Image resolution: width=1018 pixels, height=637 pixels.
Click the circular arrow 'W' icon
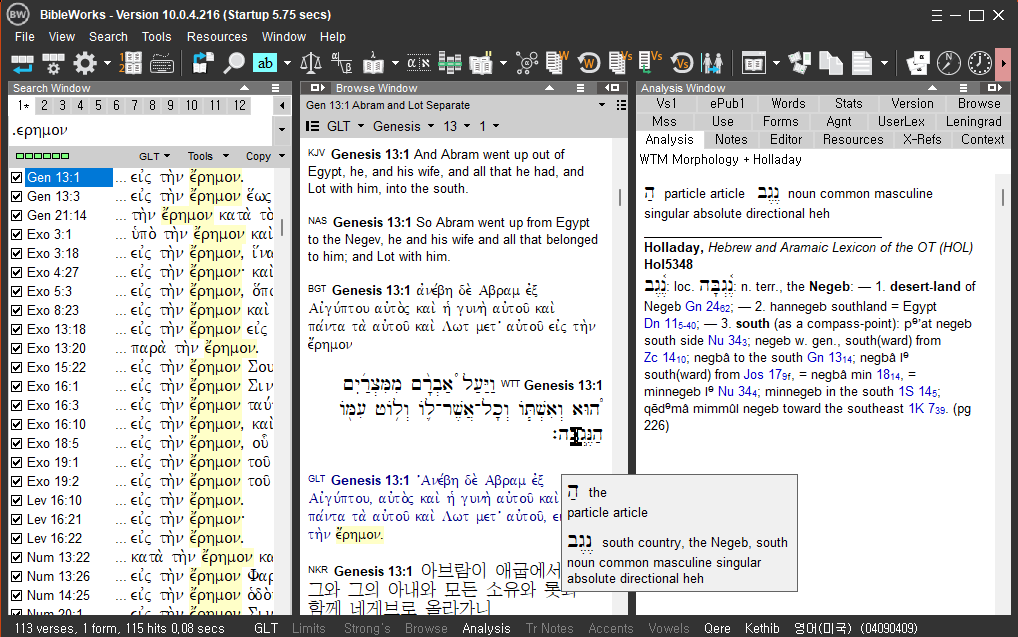coord(589,63)
